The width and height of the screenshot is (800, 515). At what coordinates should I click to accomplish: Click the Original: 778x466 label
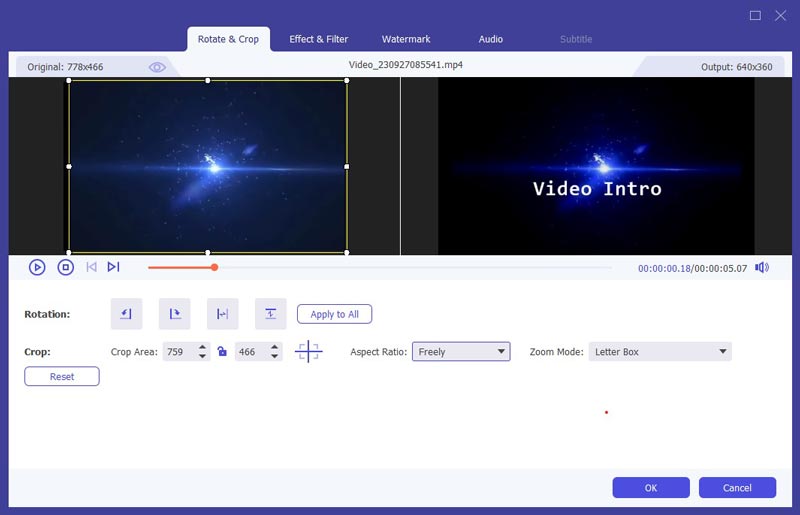(x=65, y=67)
